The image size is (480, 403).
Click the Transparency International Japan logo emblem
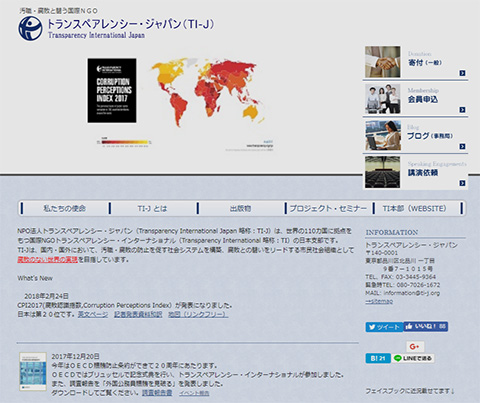tap(30, 28)
